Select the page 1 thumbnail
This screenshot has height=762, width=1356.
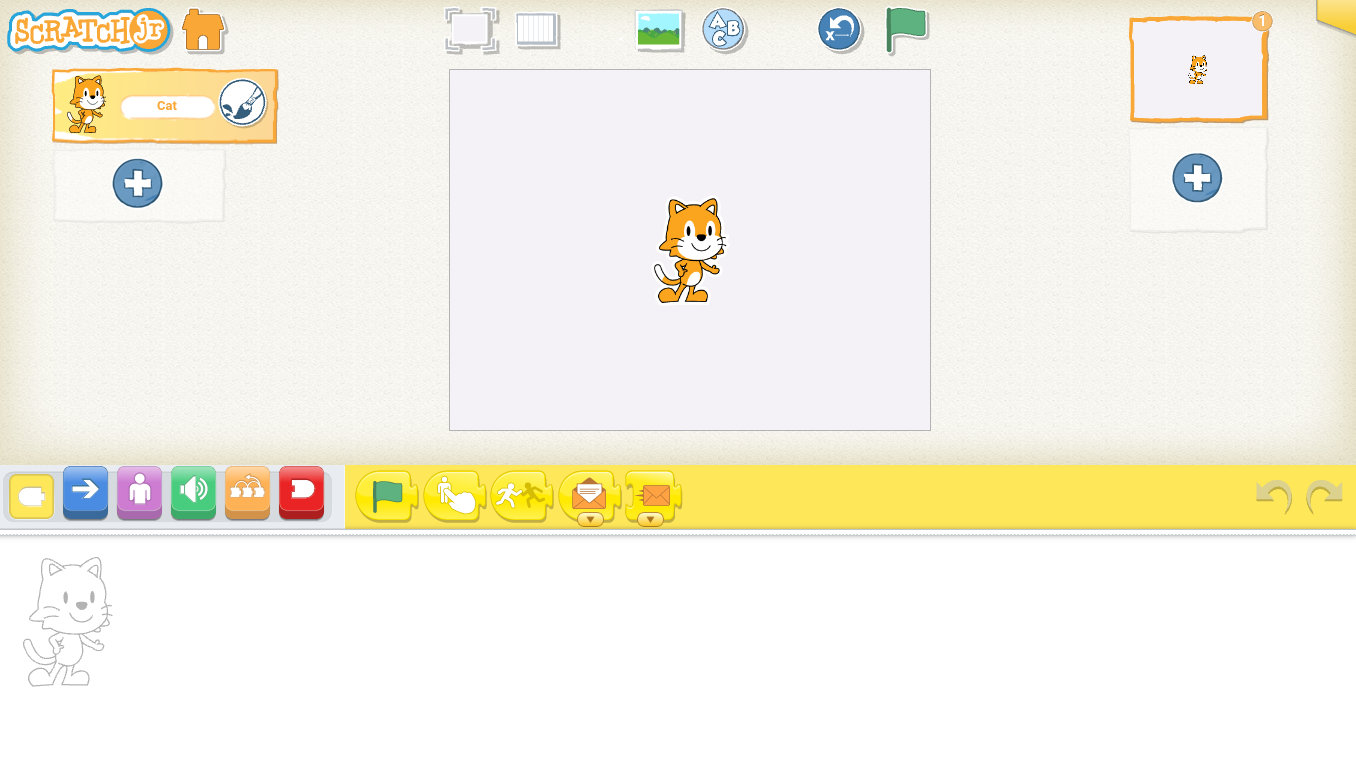click(1198, 67)
